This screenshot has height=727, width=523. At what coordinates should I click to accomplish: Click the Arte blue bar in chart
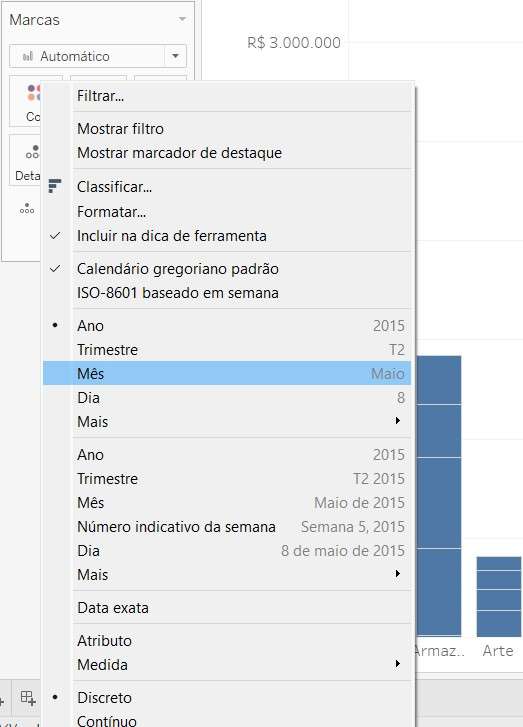[499, 596]
